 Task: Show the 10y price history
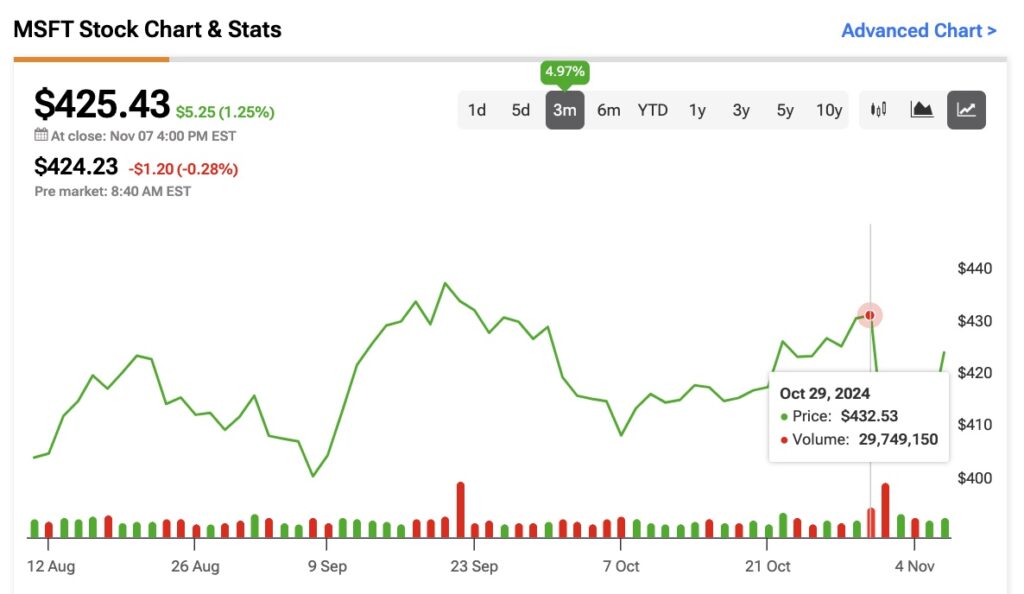[829, 110]
